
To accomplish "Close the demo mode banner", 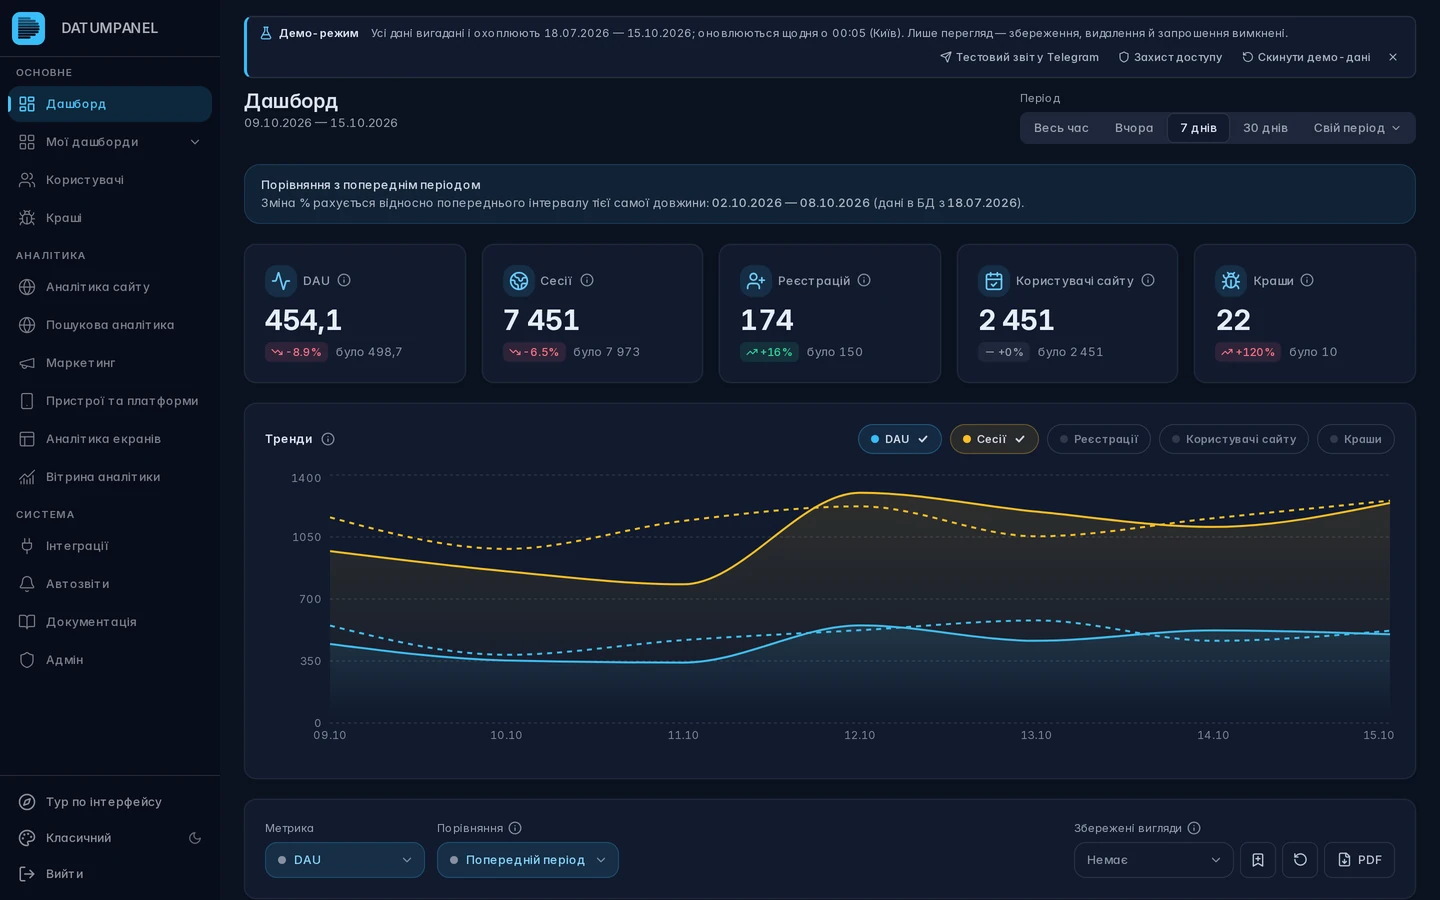I will click(1393, 57).
